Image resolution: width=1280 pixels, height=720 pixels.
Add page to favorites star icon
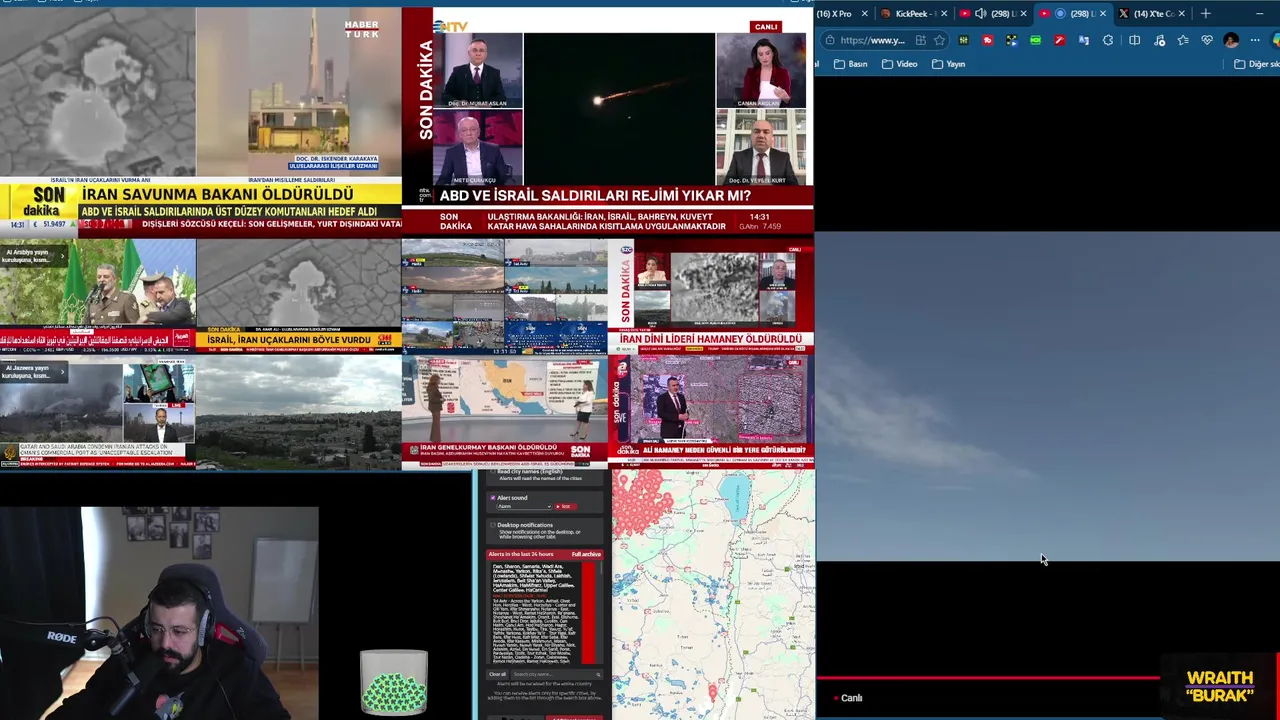tap(939, 40)
